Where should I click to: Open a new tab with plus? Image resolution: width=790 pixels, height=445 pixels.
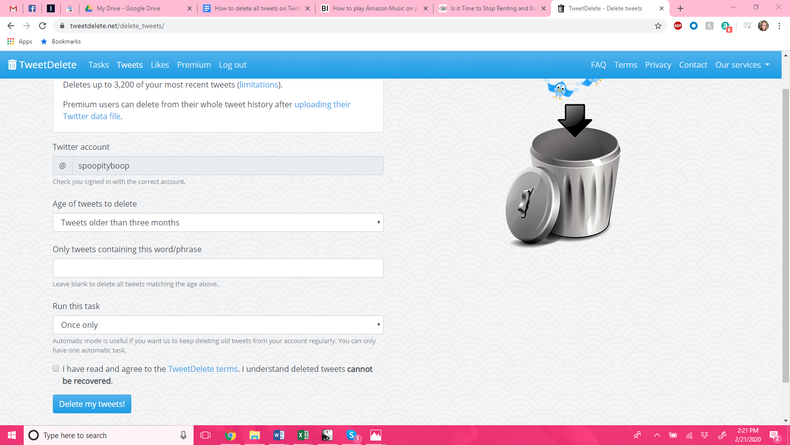pyautogui.click(x=680, y=8)
